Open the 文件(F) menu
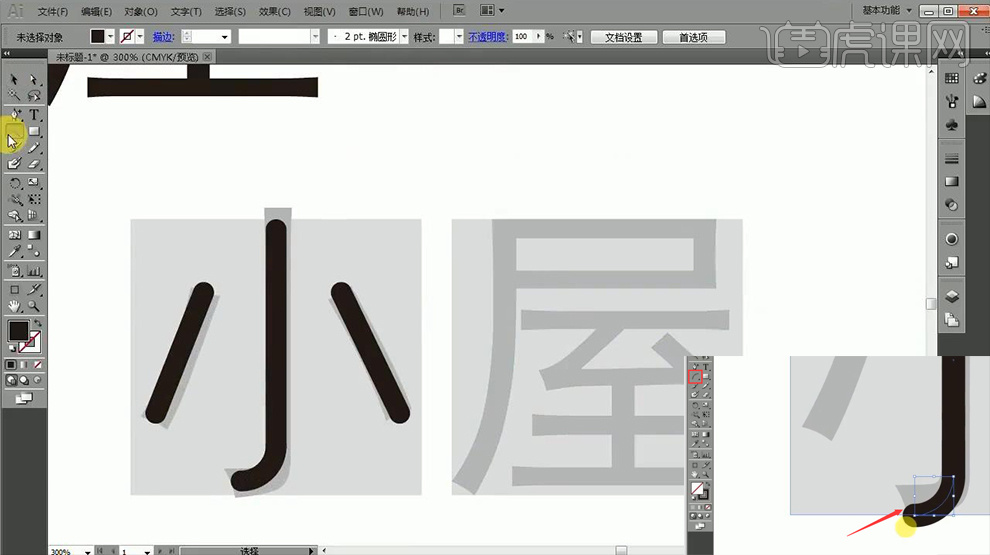This screenshot has width=990, height=555. [53, 12]
